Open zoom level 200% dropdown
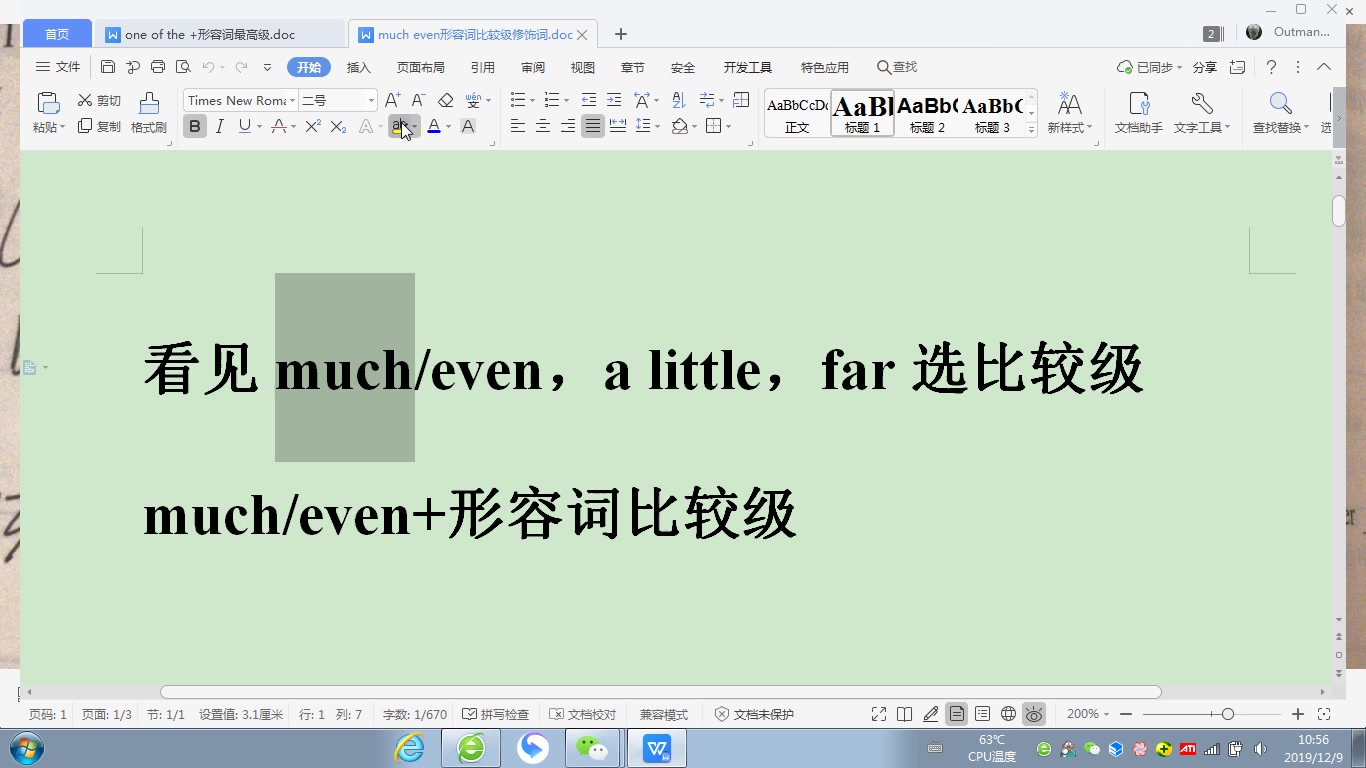Viewport: 1366px width, 768px height. click(x=1088, y=714)
